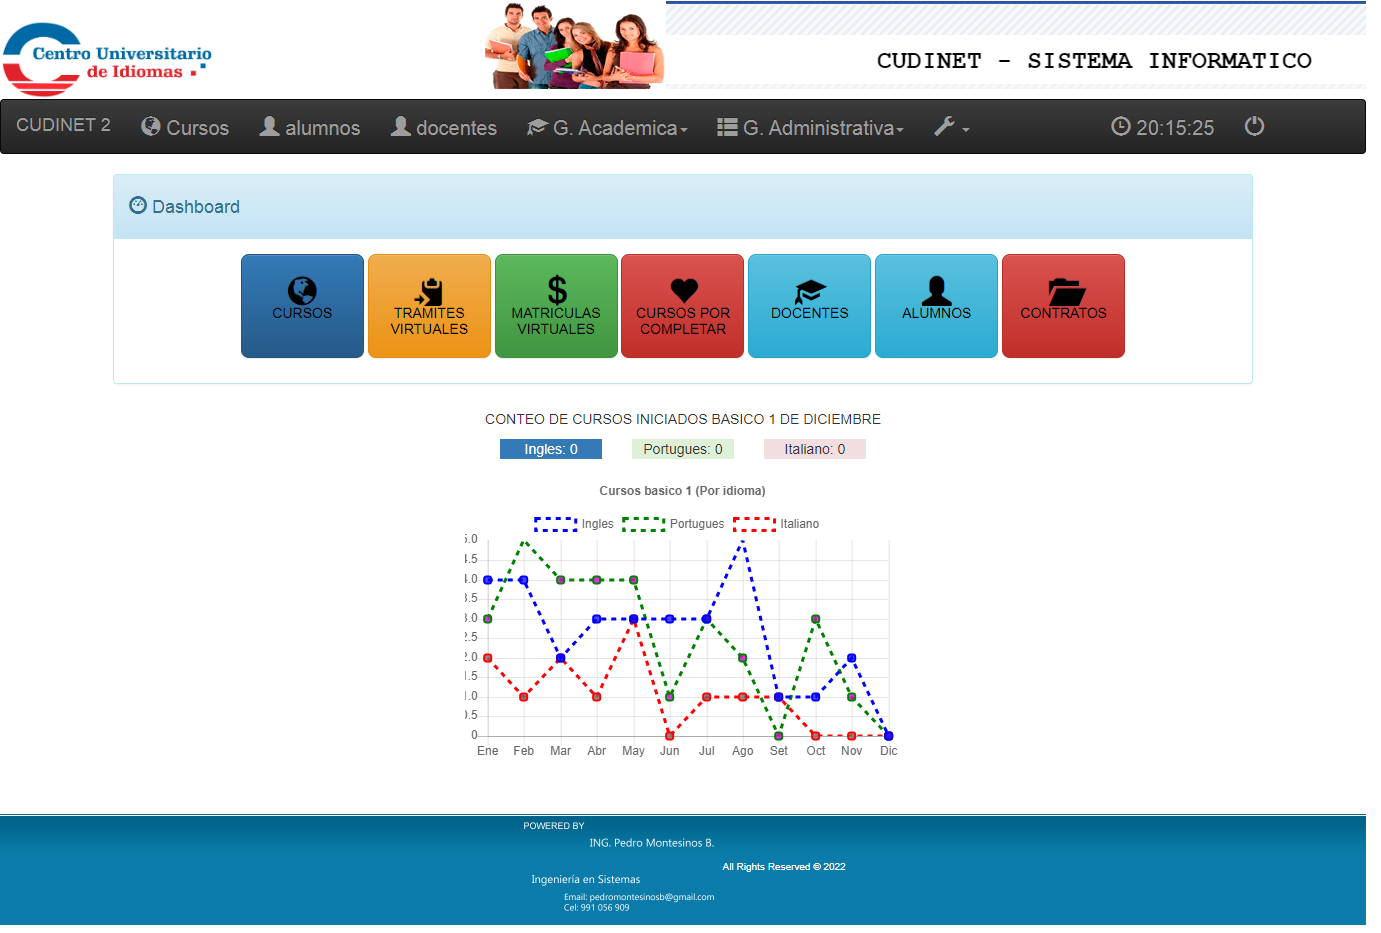Open the Cursos tile with globe icon
The image size is (1381, 933).
[302, 305]
